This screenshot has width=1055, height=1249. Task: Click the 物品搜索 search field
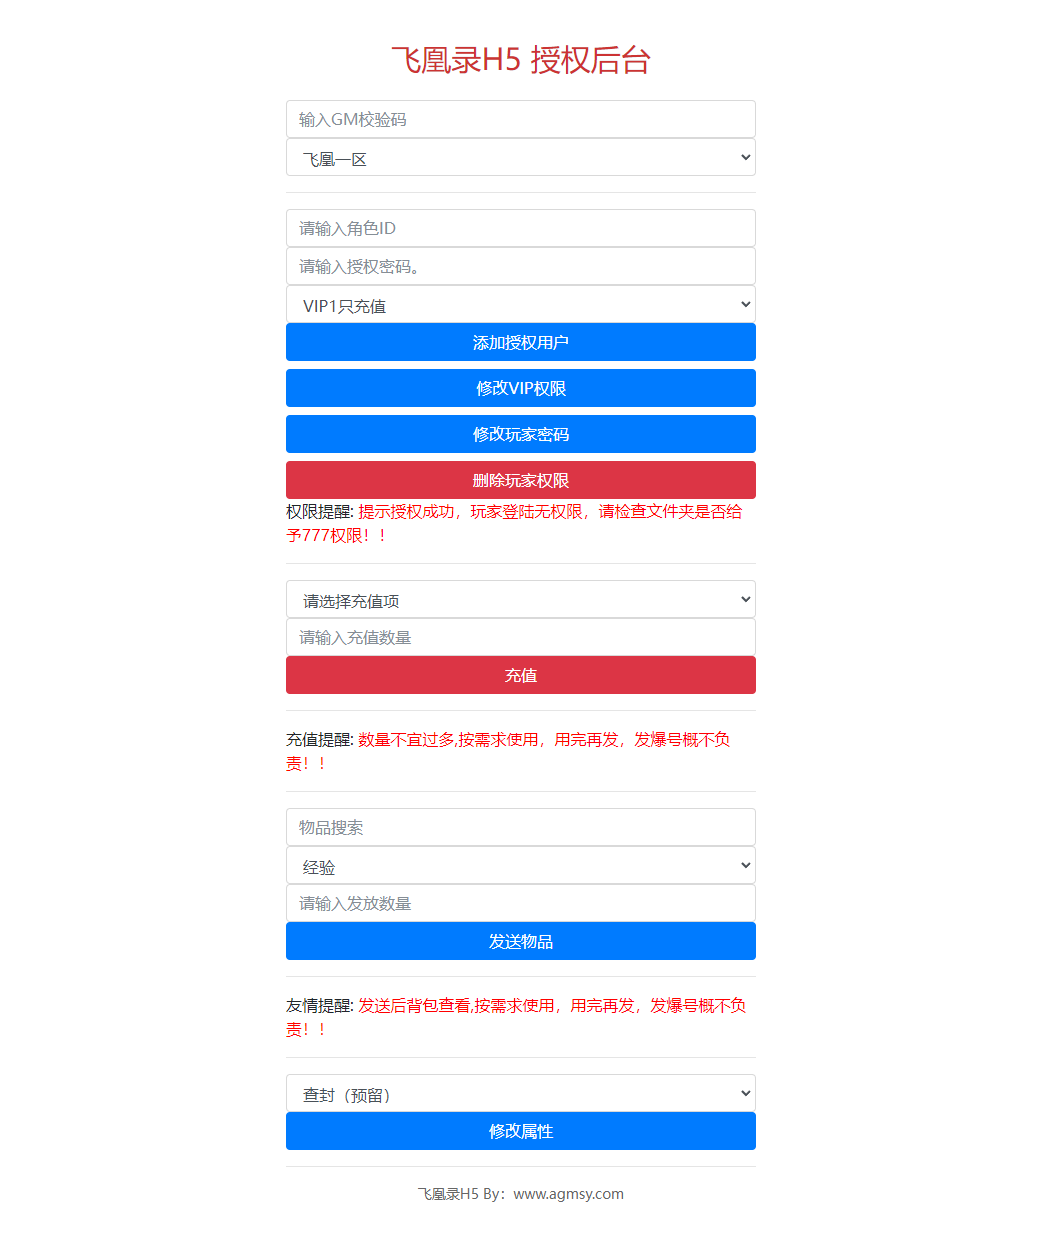520,827
